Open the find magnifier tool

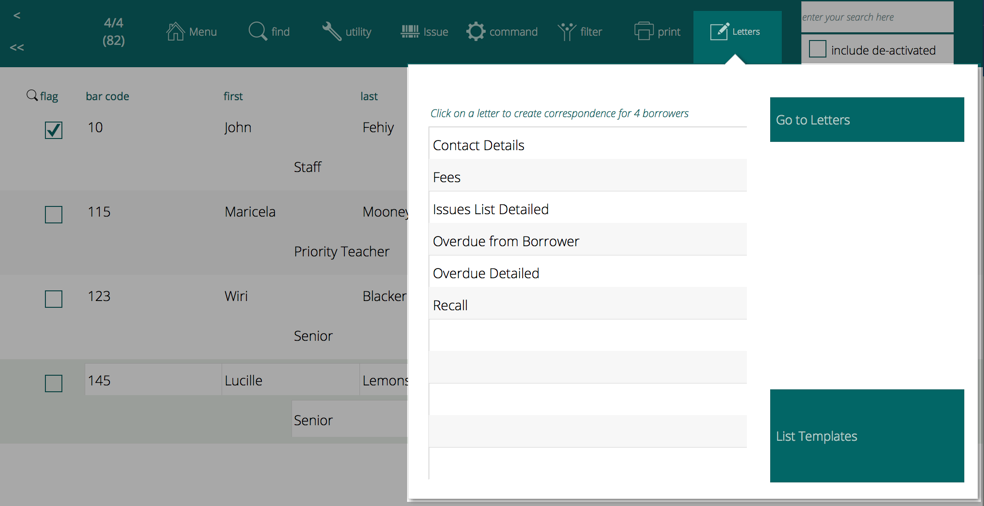(257, 32)
